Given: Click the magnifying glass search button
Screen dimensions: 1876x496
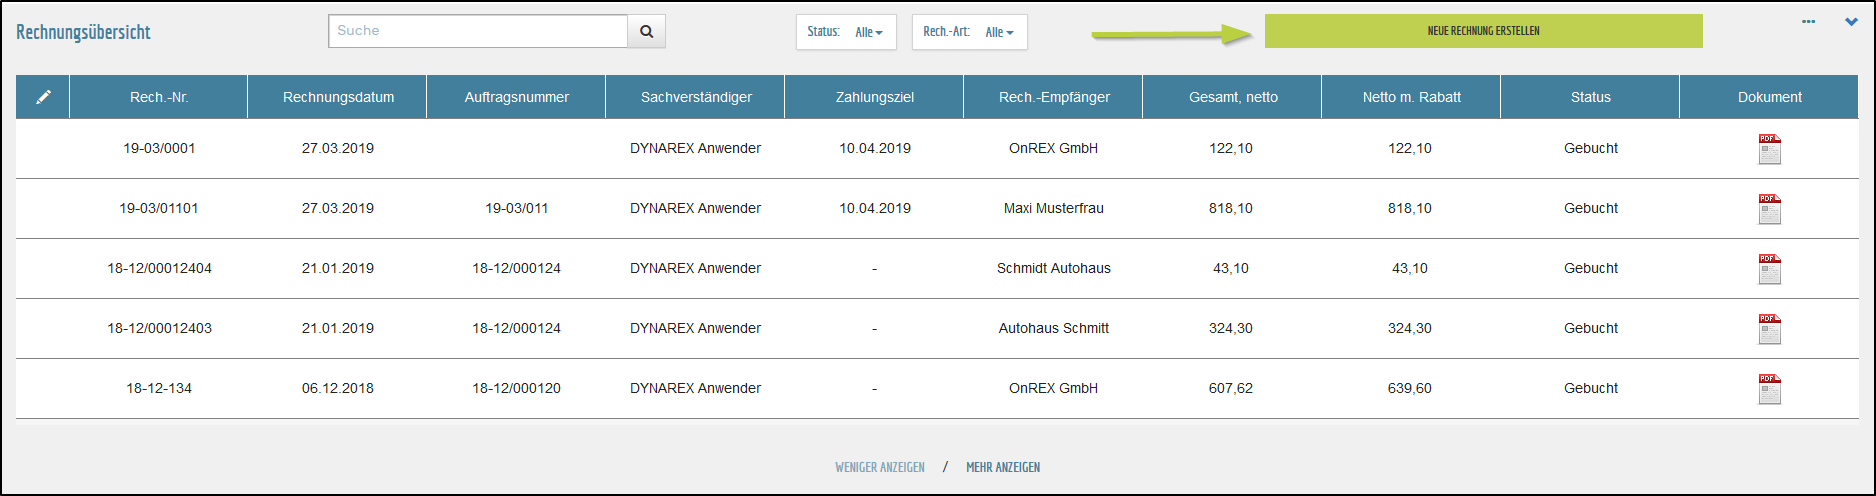Looking at the screenshot, I should click(646, 31).
